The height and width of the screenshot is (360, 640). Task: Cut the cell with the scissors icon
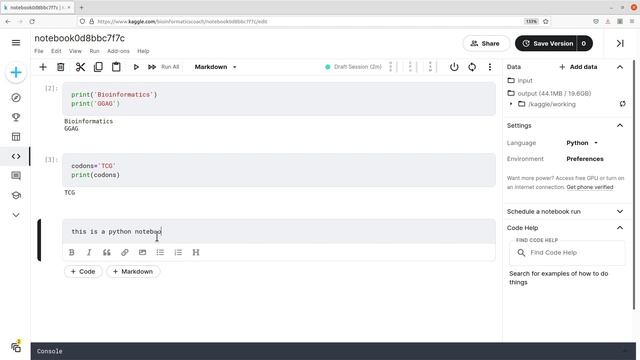[x=80, y=67]
